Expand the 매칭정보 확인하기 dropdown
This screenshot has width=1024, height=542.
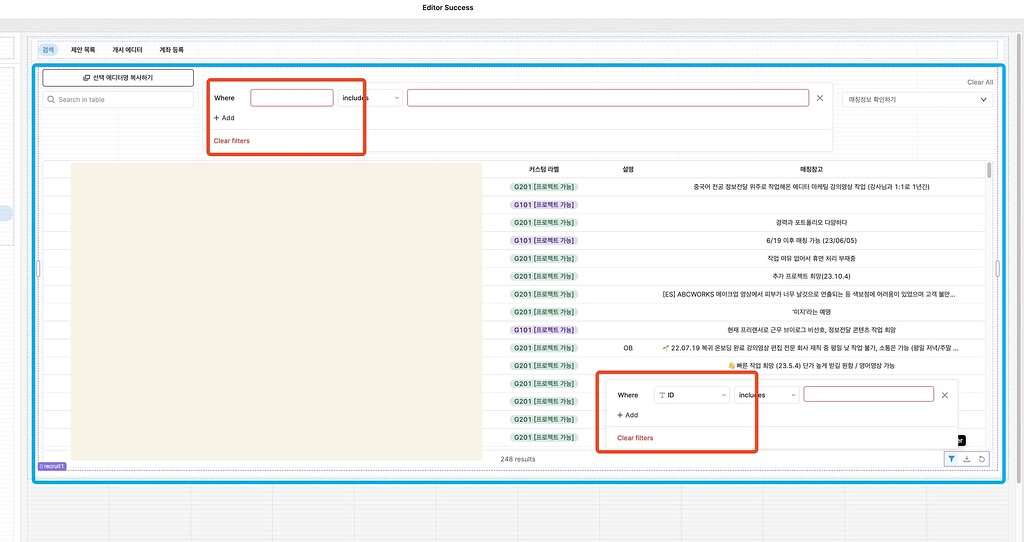pyautogui.click(x=918, y=99)
